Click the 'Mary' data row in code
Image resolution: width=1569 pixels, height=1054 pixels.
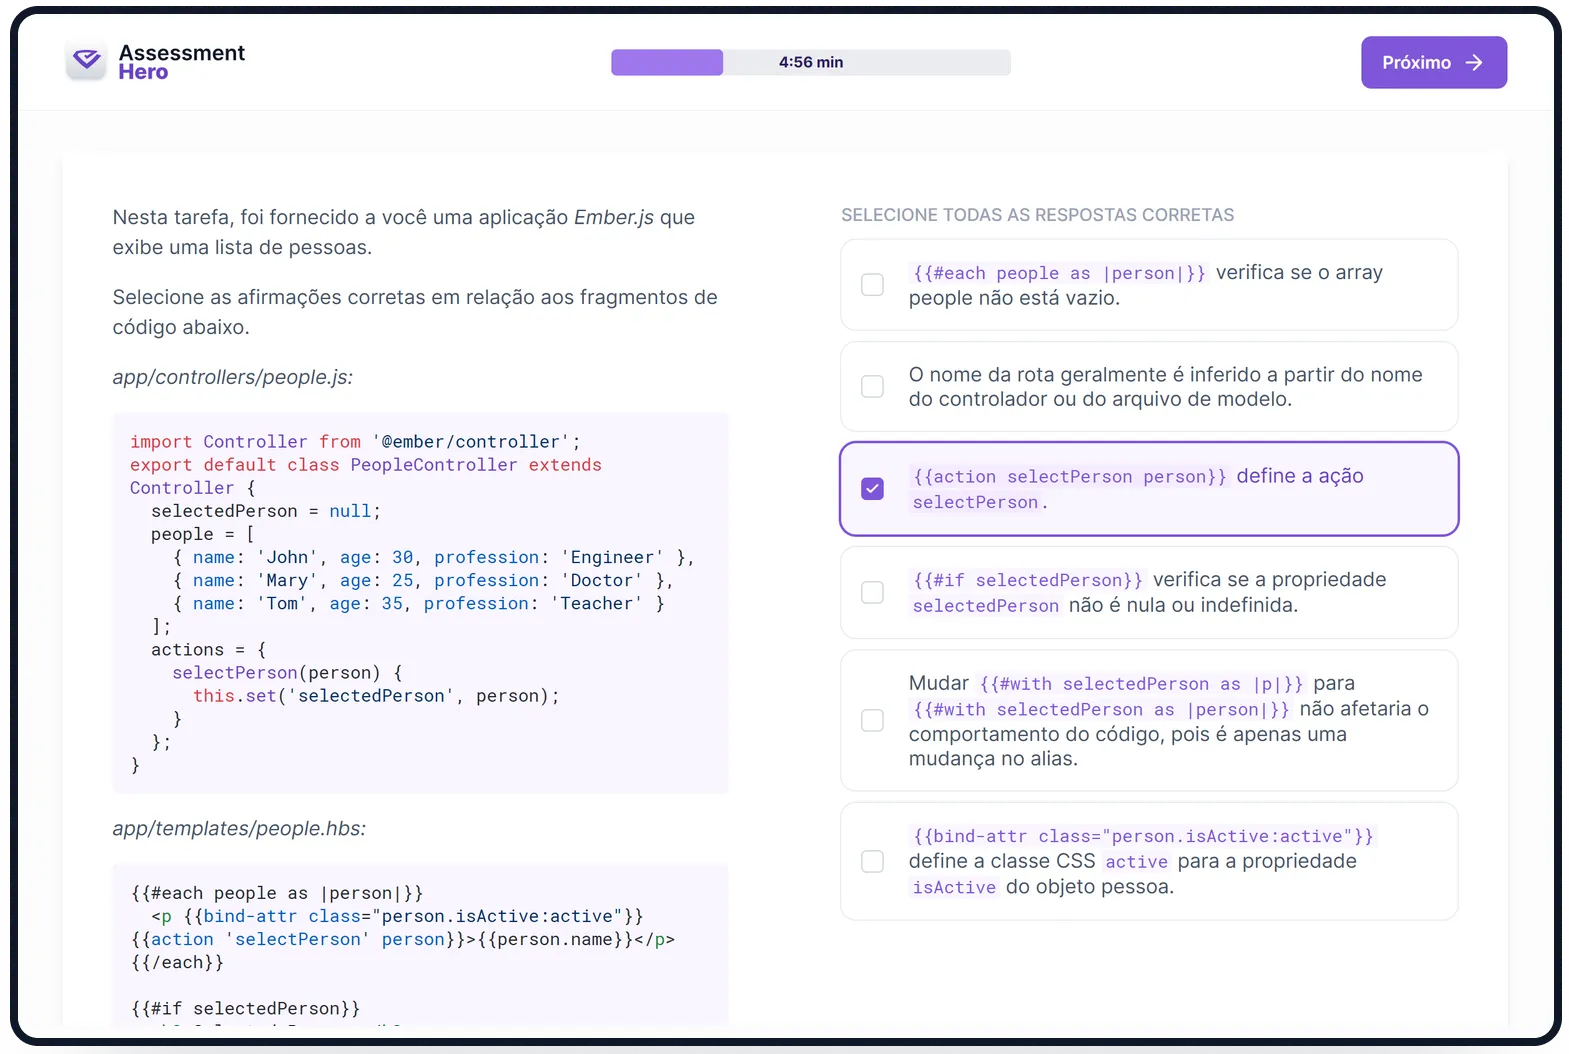(x=423, y=580)
